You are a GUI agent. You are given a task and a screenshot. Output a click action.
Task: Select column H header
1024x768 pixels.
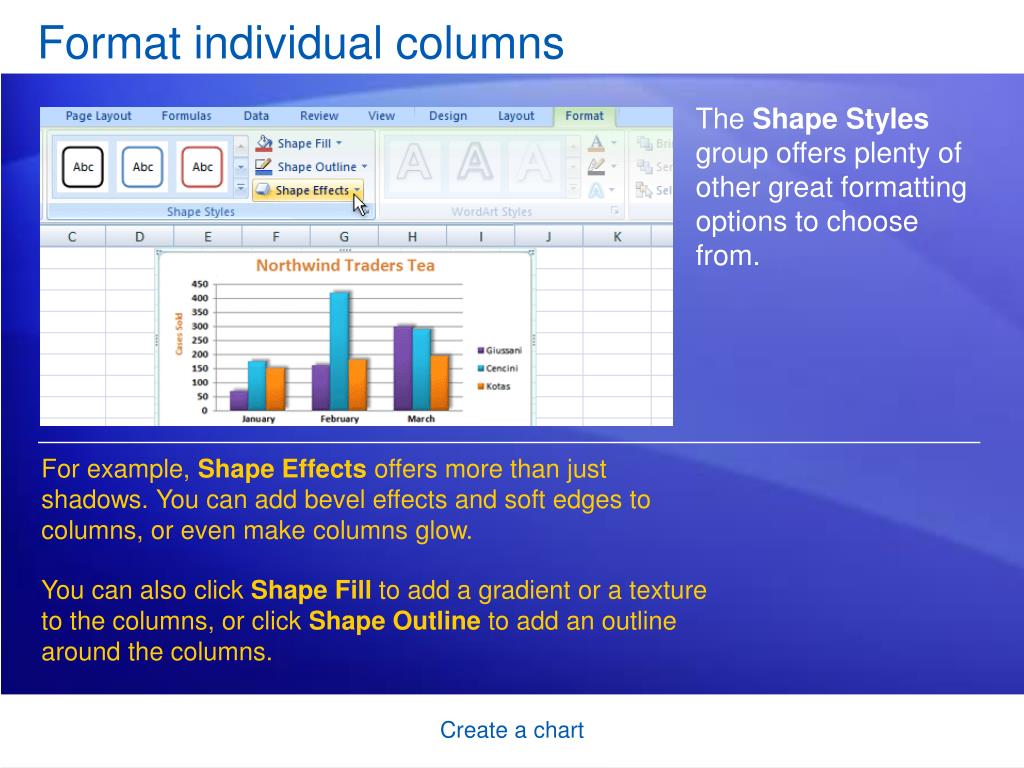coord(412,236)
